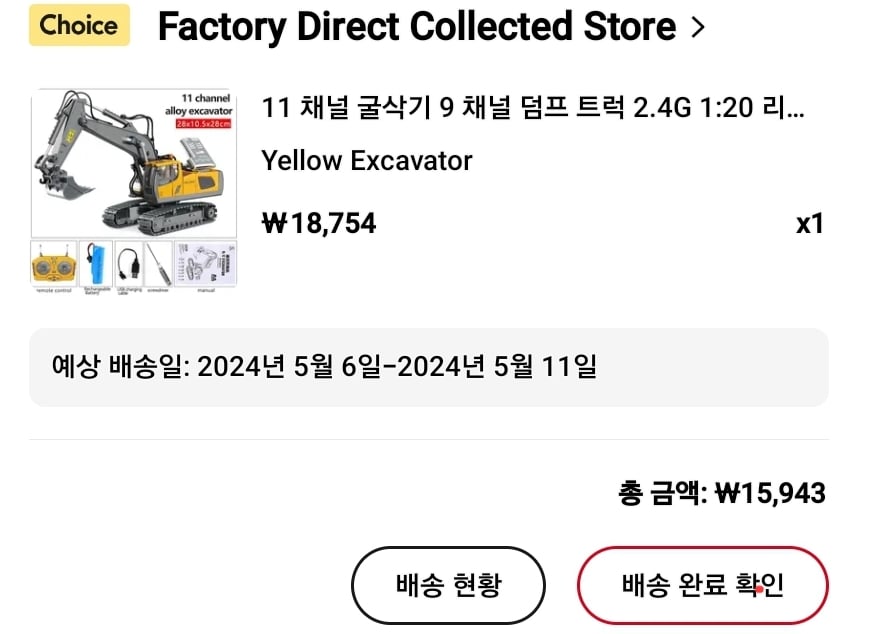870x634 pixels.
Task: Click the x1 quantity label
Action: 810,224
